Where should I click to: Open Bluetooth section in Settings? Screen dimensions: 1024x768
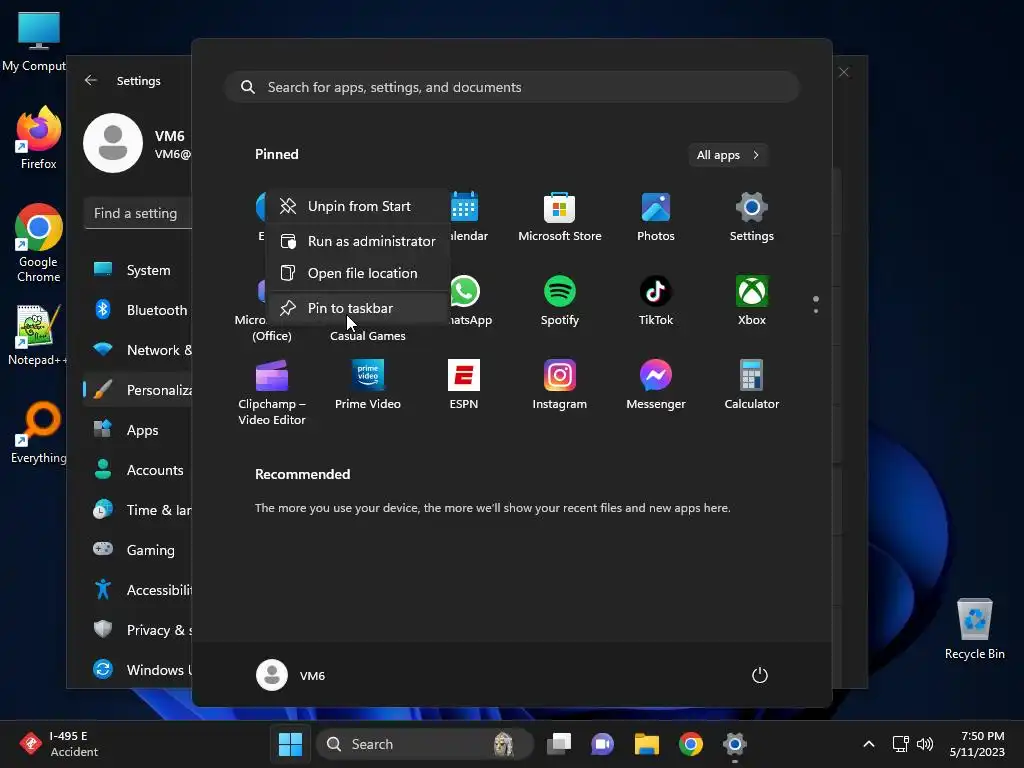[x=138, y=310]
